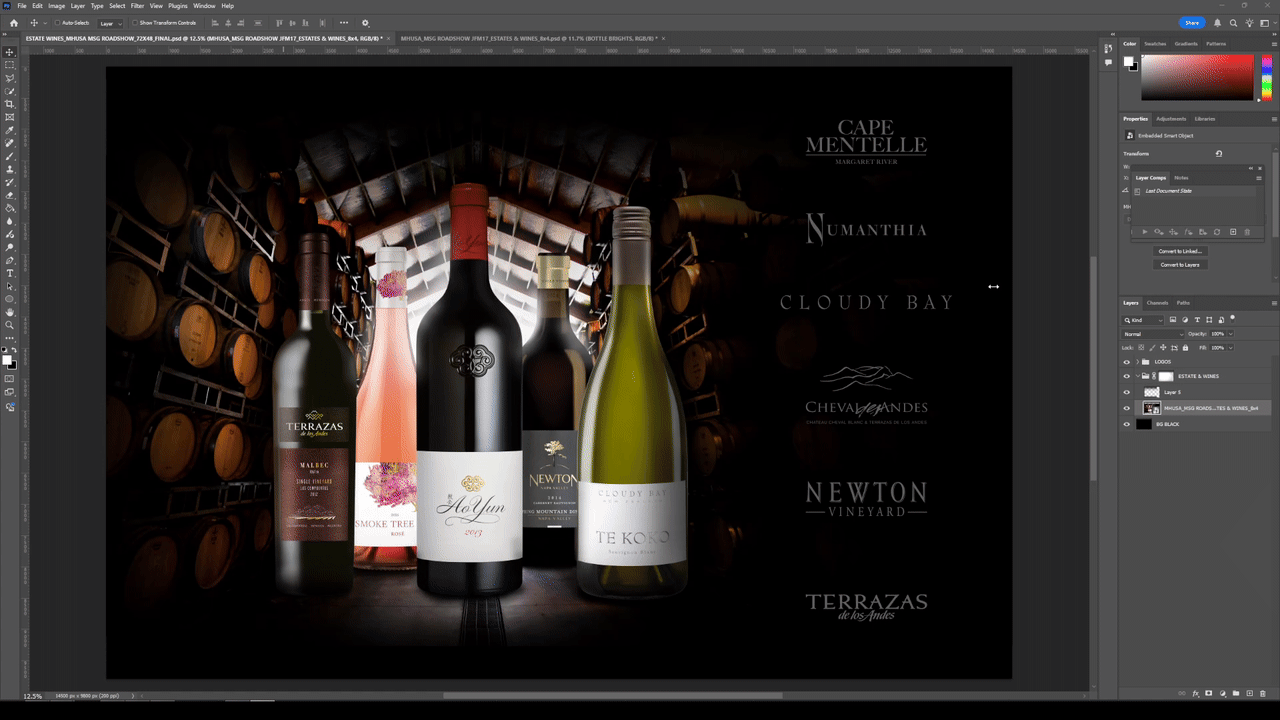Select the Path Selection tool
Viewport: 1280px width, 720px height.
click(x=10, y=286)
